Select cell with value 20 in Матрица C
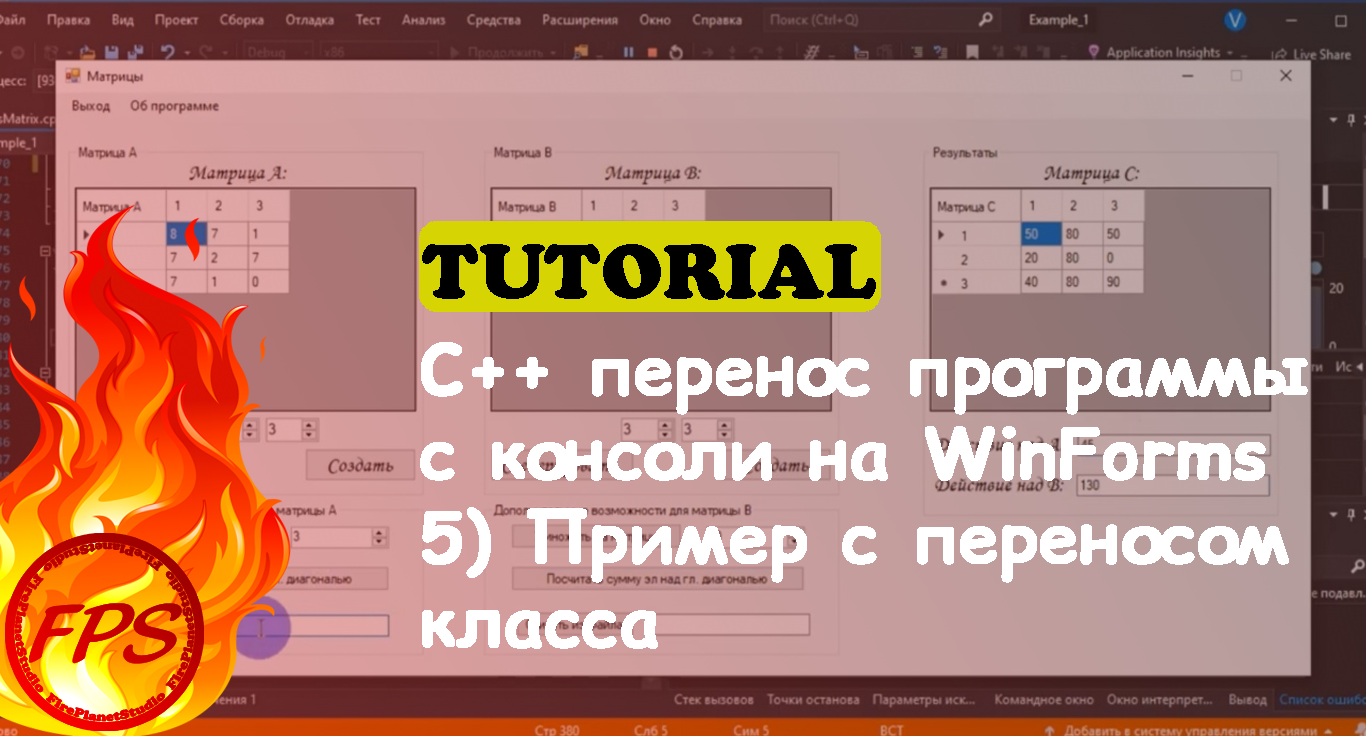 [1041, 258]
